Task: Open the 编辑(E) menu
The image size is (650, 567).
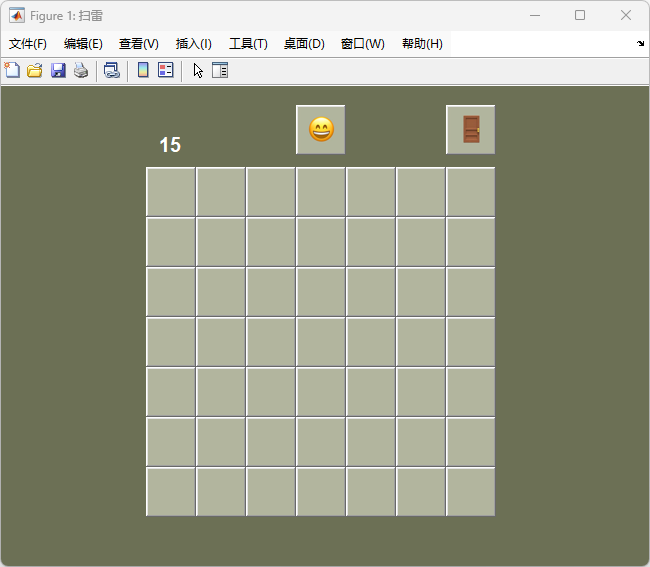Action: [83, 44]
